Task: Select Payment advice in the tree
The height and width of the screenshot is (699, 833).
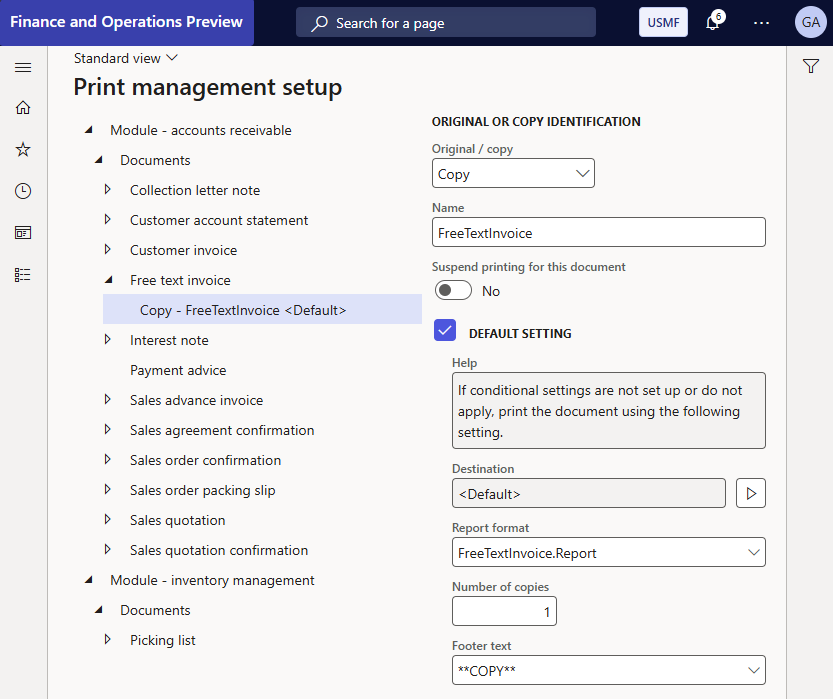Action: tap(178, 370)
